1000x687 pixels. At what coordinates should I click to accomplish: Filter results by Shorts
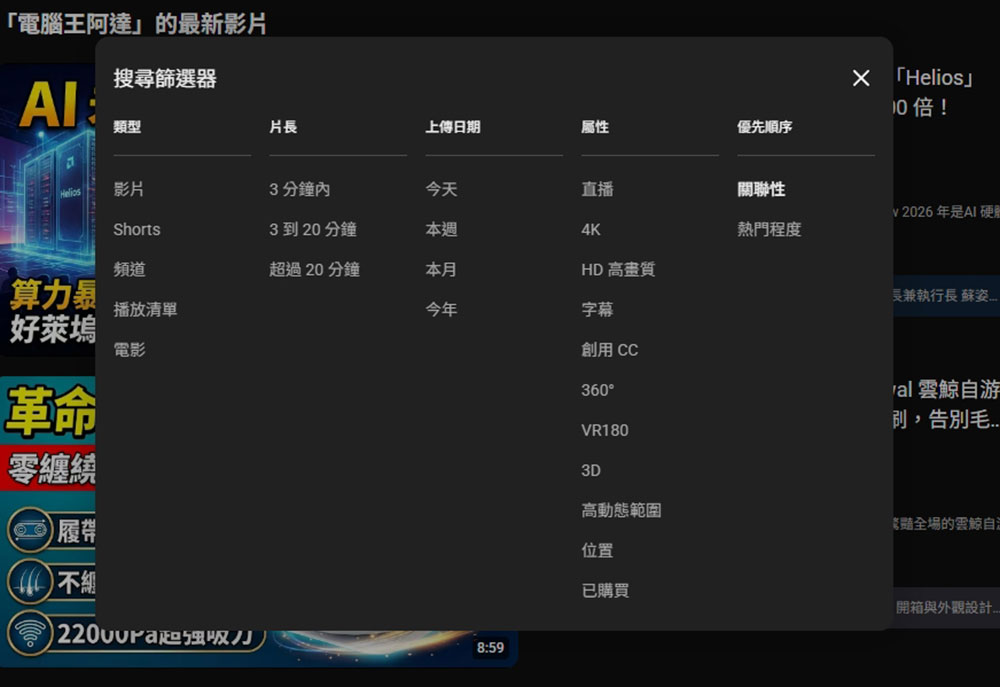tap(136, 230)
